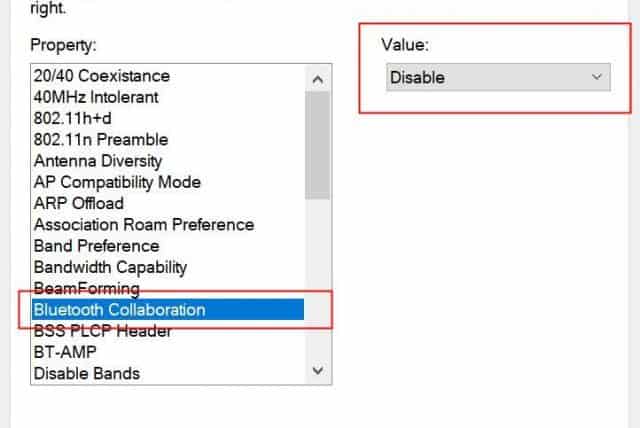Image resolution: width=640 pixels, height=428 pixels.
Task: Select 802.11n Preamble property
Action: click(101, 140)
